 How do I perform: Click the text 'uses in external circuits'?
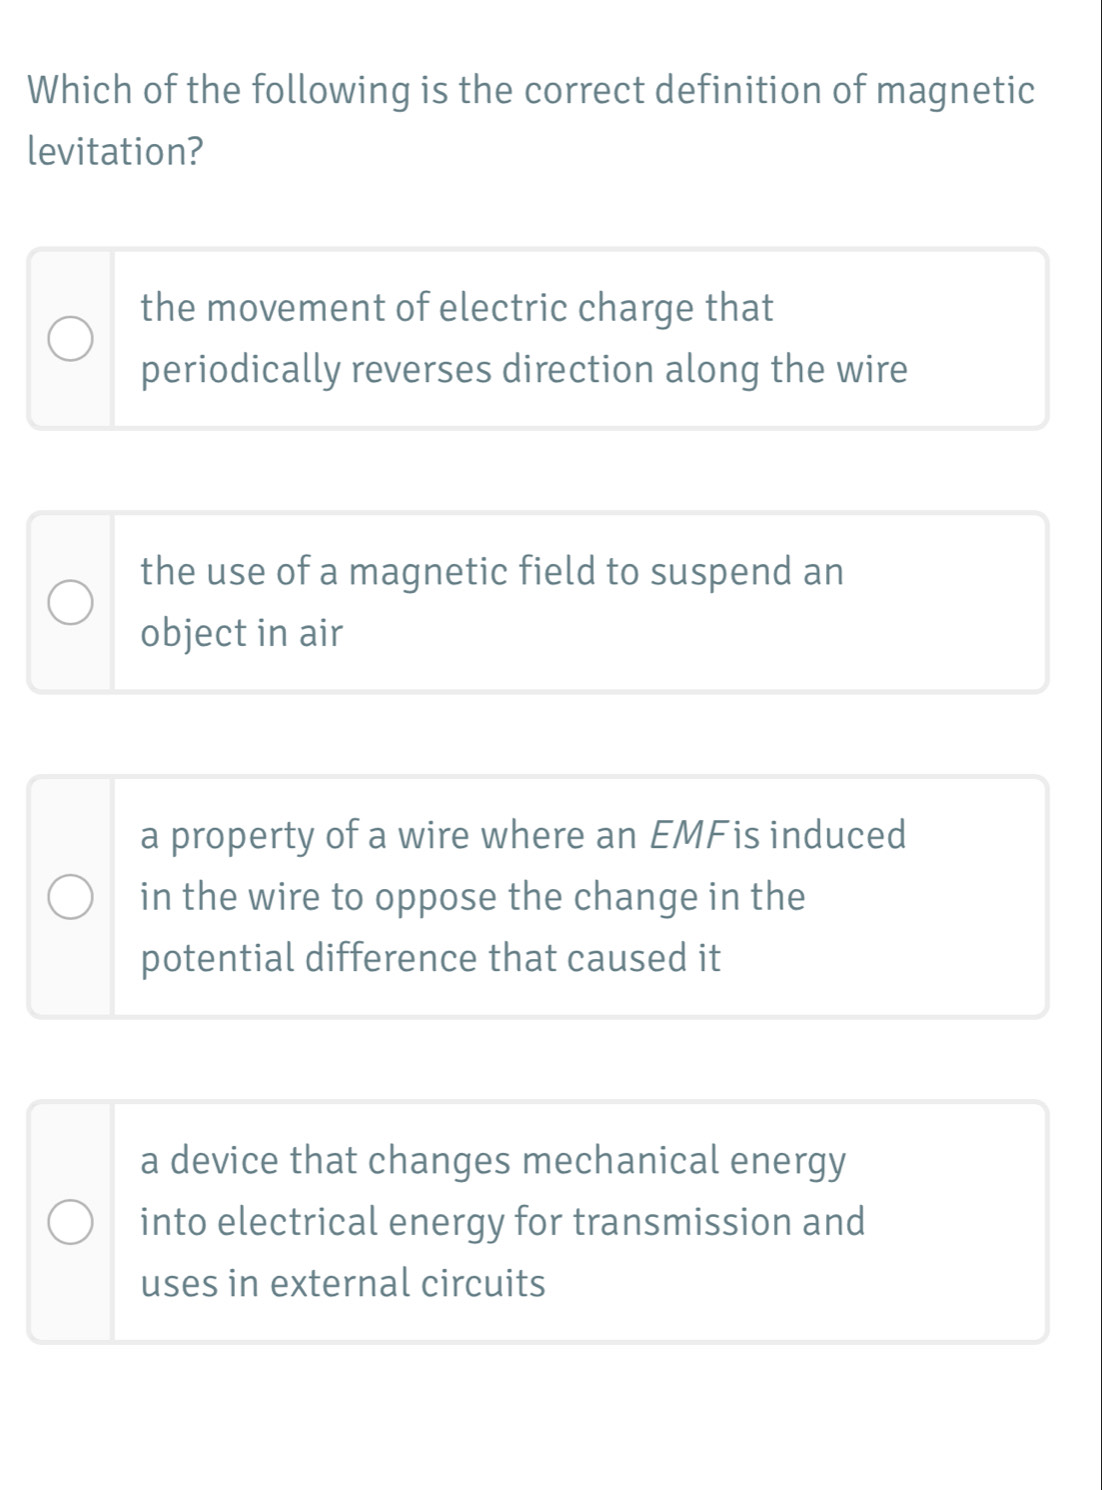(343, 1283)
